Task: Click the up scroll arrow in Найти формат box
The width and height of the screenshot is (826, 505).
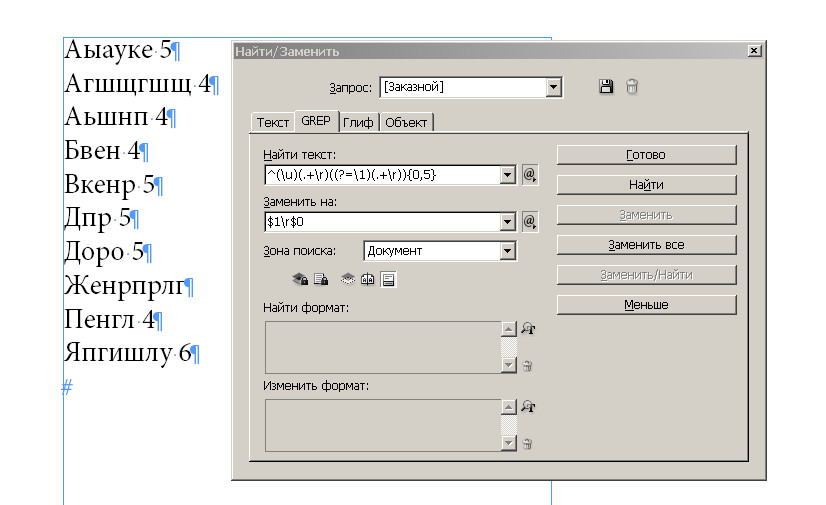Action: pyautogui.click(x=508, y=330)
